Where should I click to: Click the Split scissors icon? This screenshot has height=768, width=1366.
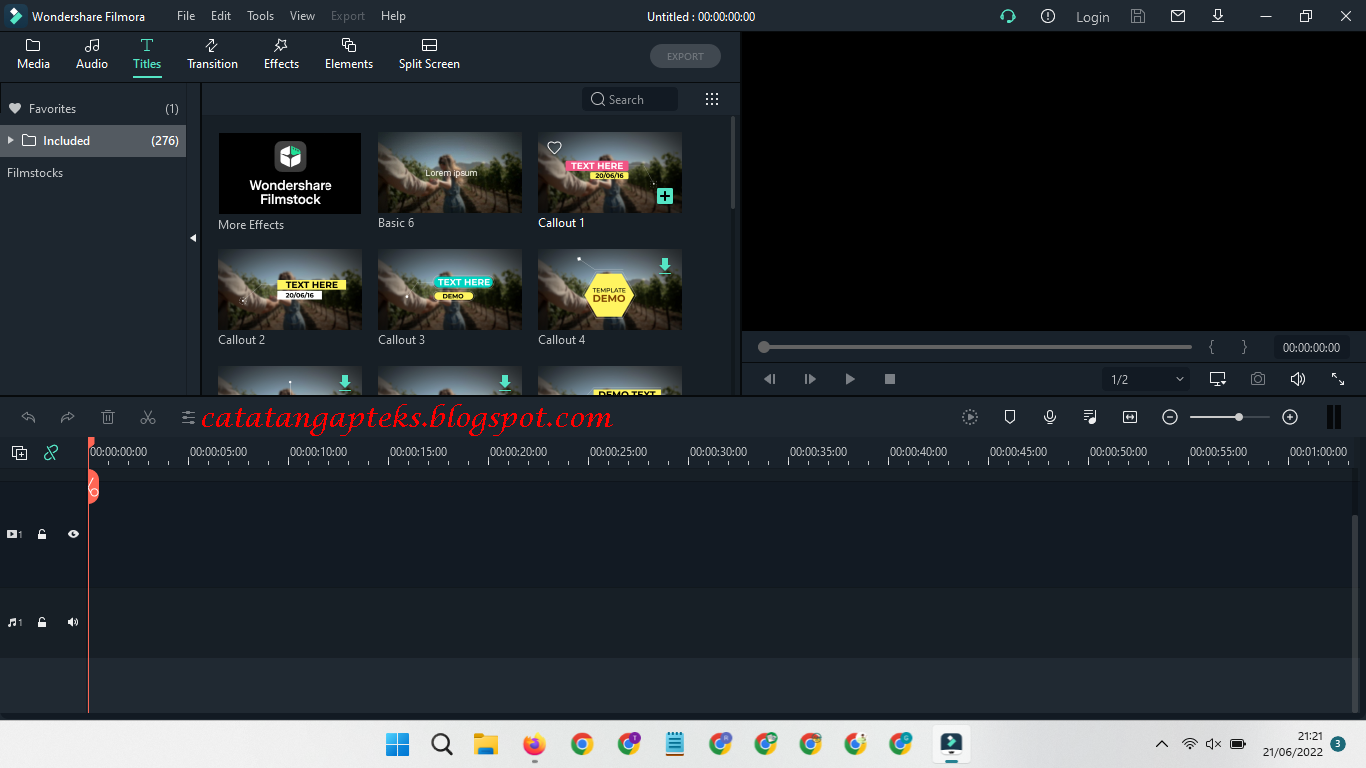pyautogui.click(x=148, y=417)
